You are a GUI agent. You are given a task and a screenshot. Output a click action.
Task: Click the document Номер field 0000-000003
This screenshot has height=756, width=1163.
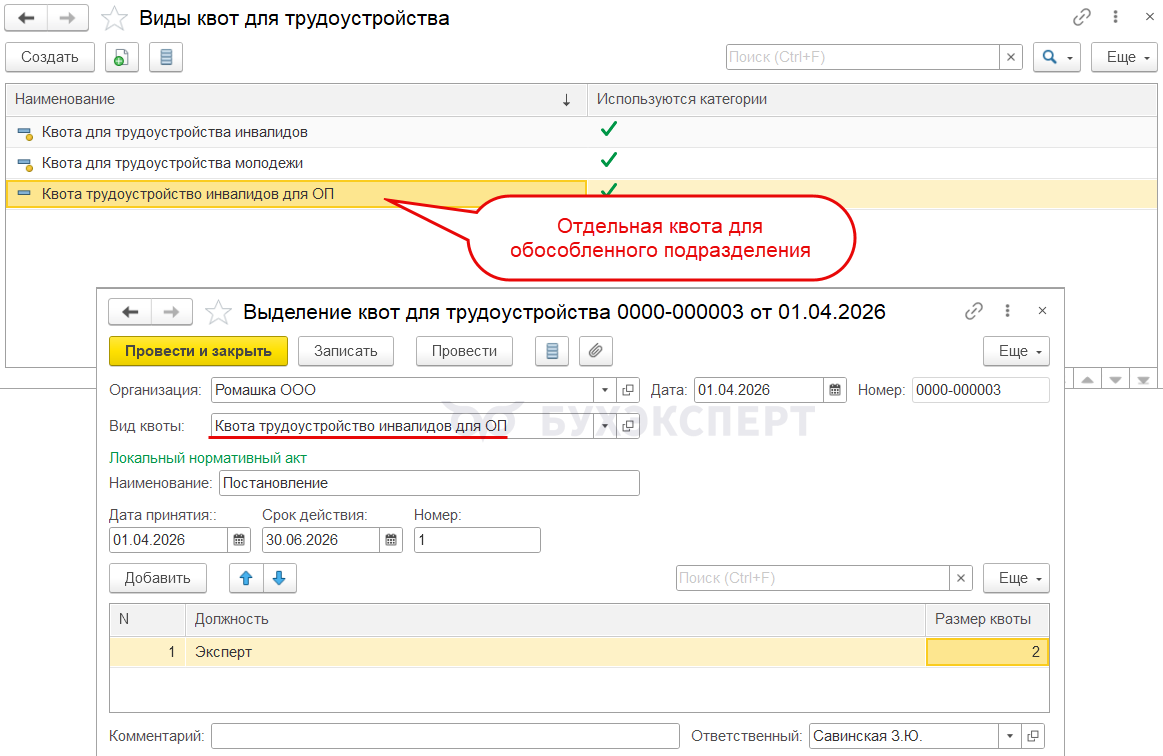981,390
